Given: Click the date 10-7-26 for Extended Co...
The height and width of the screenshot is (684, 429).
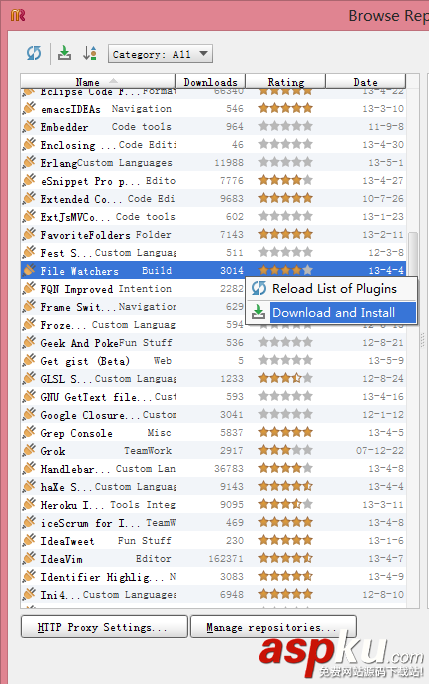Looking at the screenshot, I should pos(383,198).
